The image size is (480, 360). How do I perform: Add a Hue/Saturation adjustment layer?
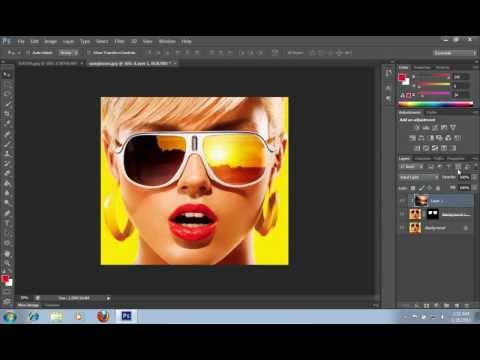click(412, 138)
